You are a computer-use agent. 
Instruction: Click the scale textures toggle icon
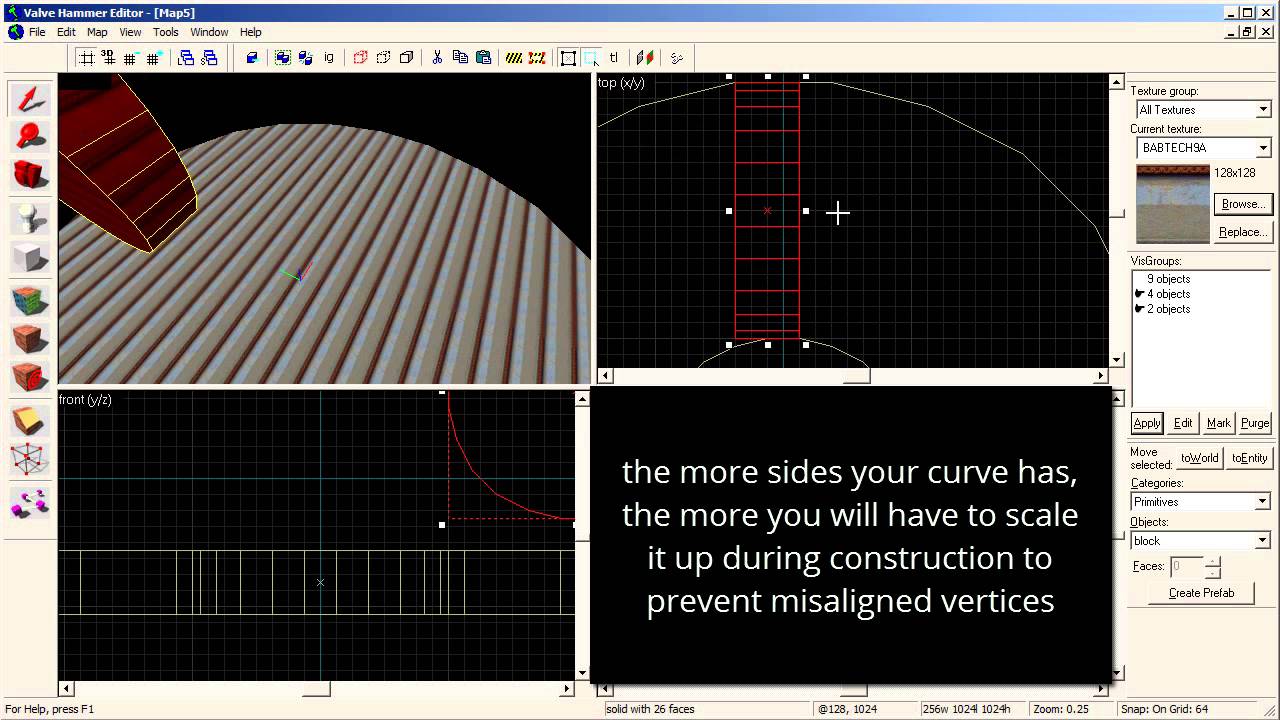(677, 58)
